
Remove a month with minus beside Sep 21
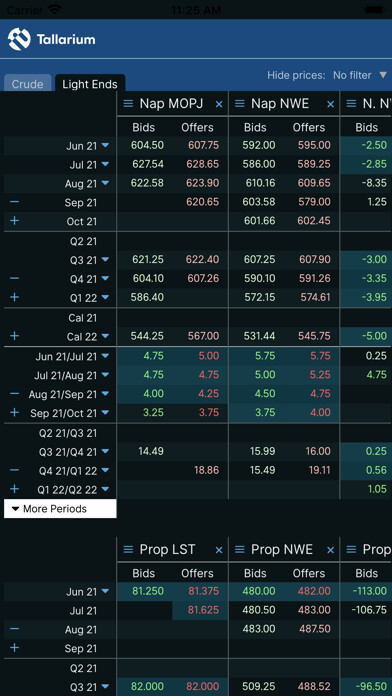(14, 202)
